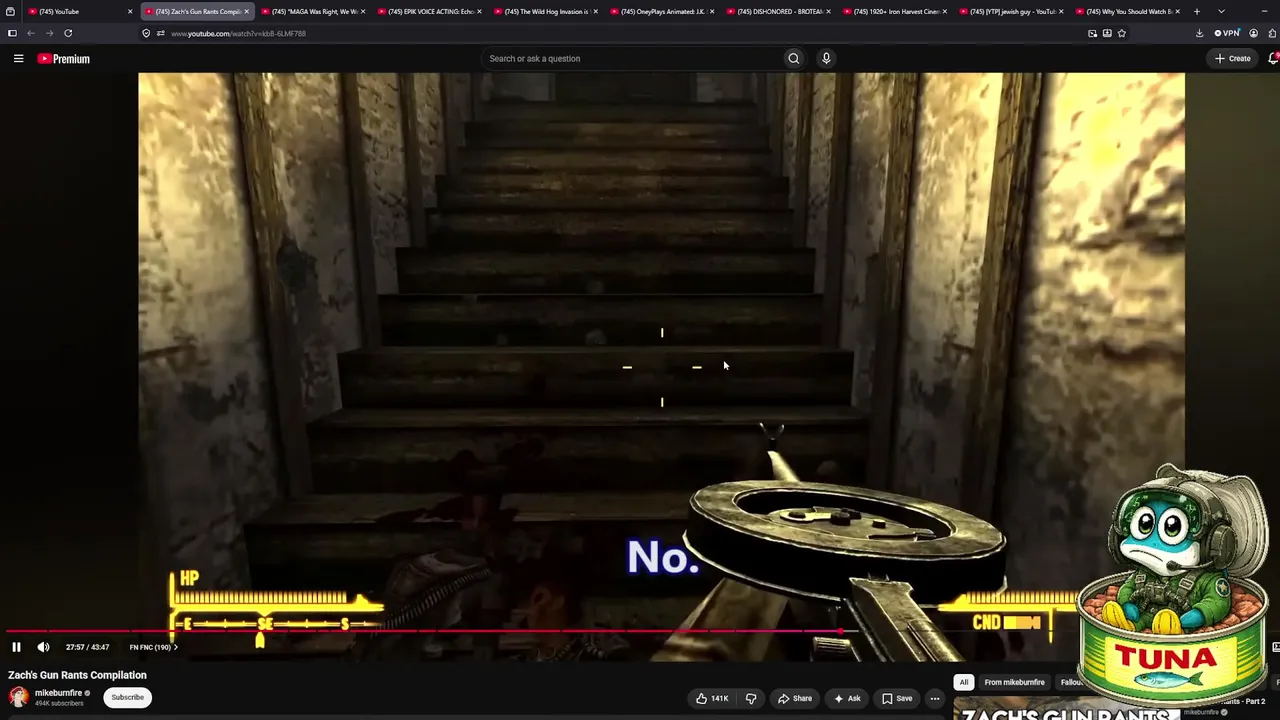Close the '[YTP] jewish guy' browser tab
Image resolution: width=1280 pixels, height=720 pixels.
pyautogui.click(x=1062, y=11)
